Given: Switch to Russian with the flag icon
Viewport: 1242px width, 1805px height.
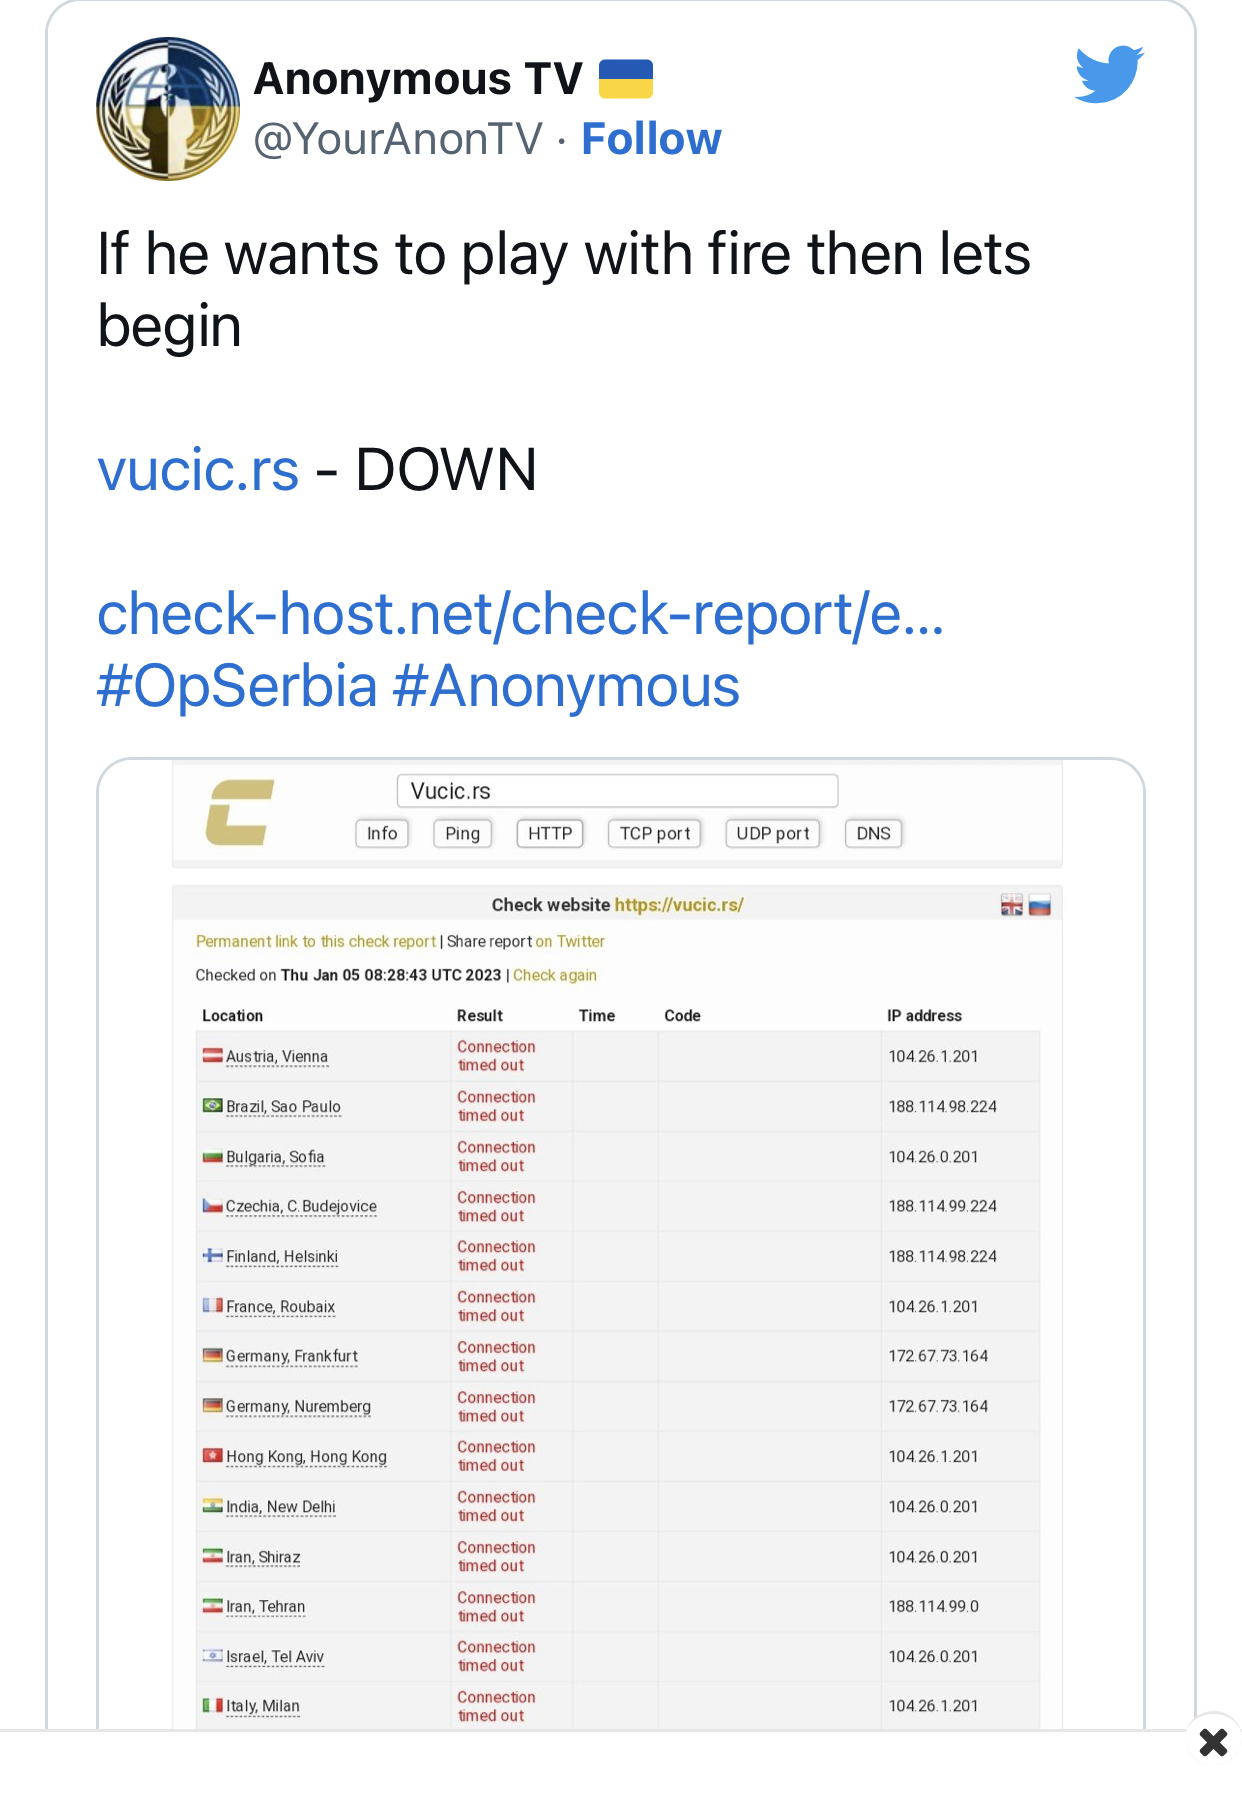Looking at the screenshot, I should tap(1040, 906).
